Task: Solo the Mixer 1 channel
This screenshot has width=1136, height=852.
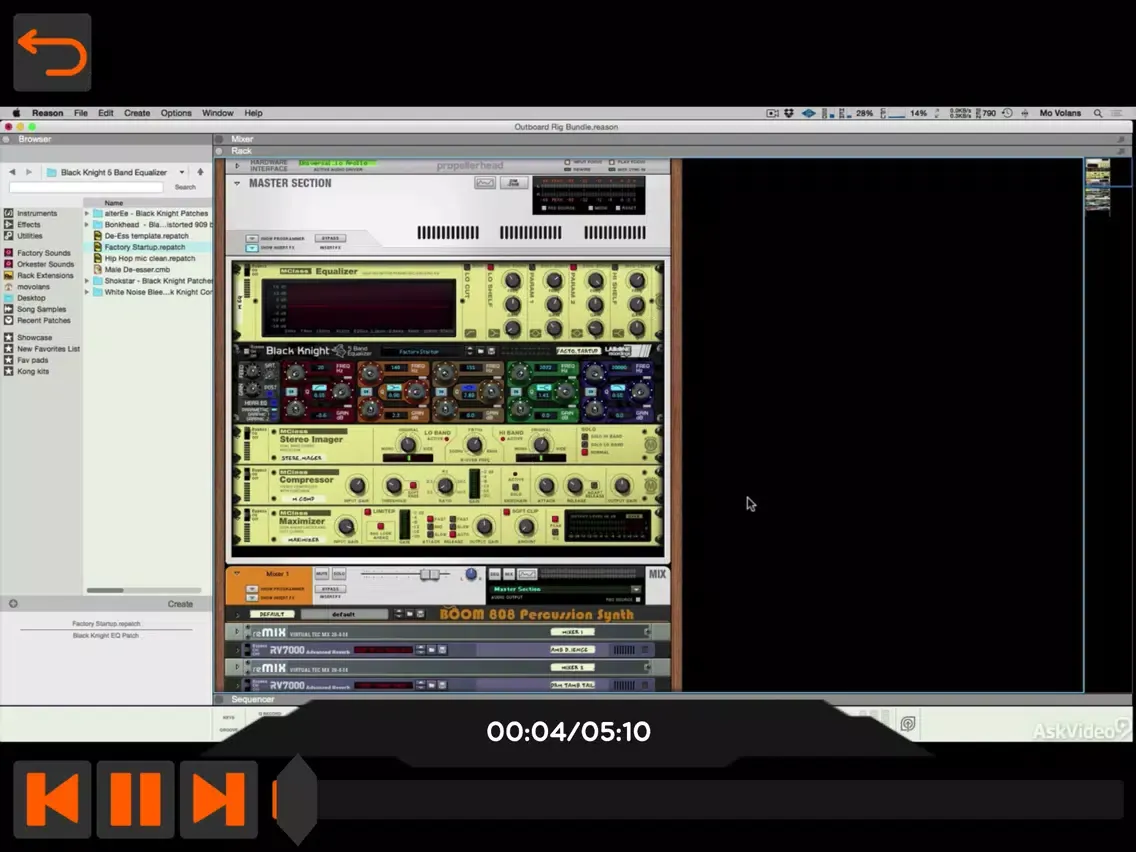Action: coord(338,574)
